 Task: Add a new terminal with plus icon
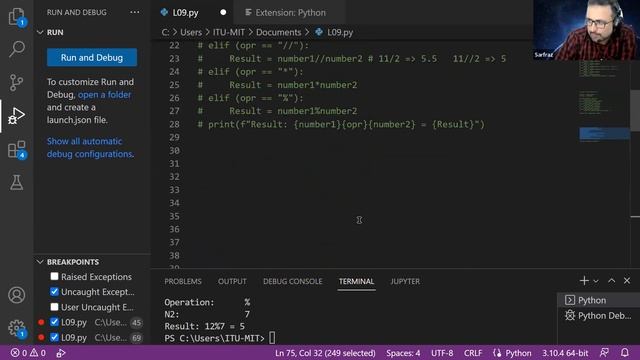pos(584,281)
